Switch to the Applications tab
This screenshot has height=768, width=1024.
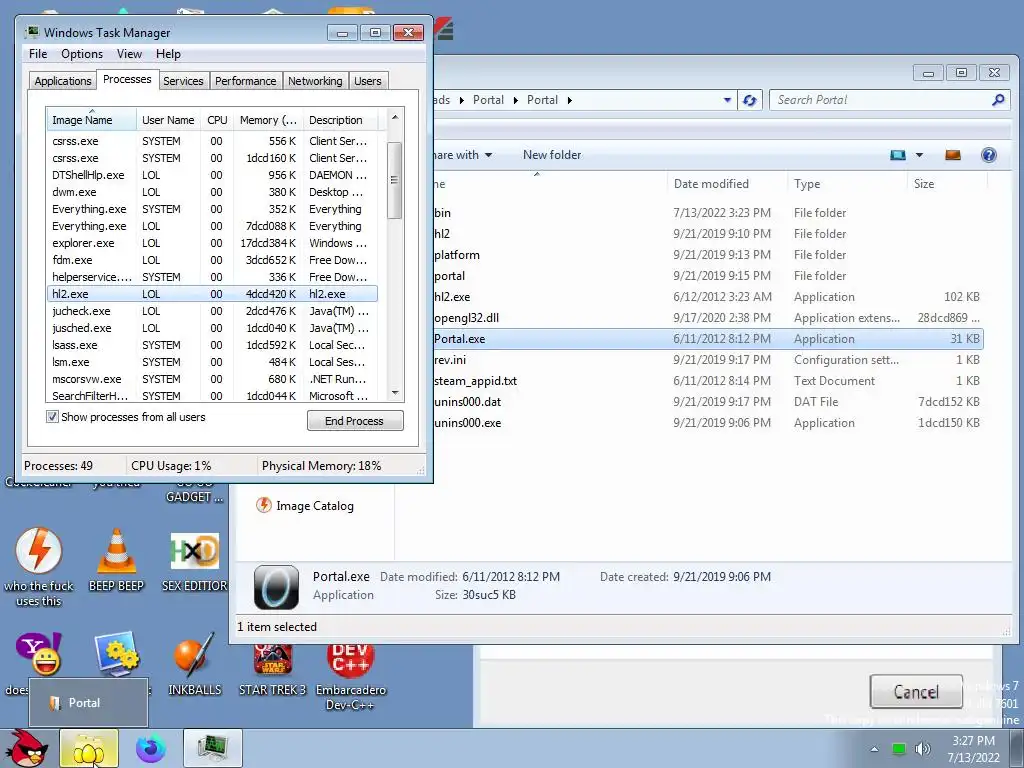point(63,81)
